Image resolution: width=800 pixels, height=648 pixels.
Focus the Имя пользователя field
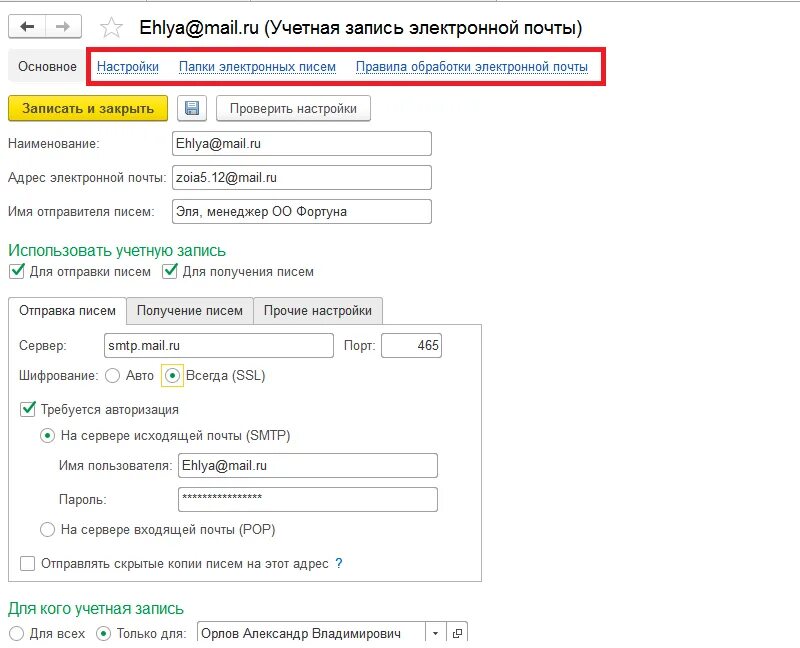(308, 465)
